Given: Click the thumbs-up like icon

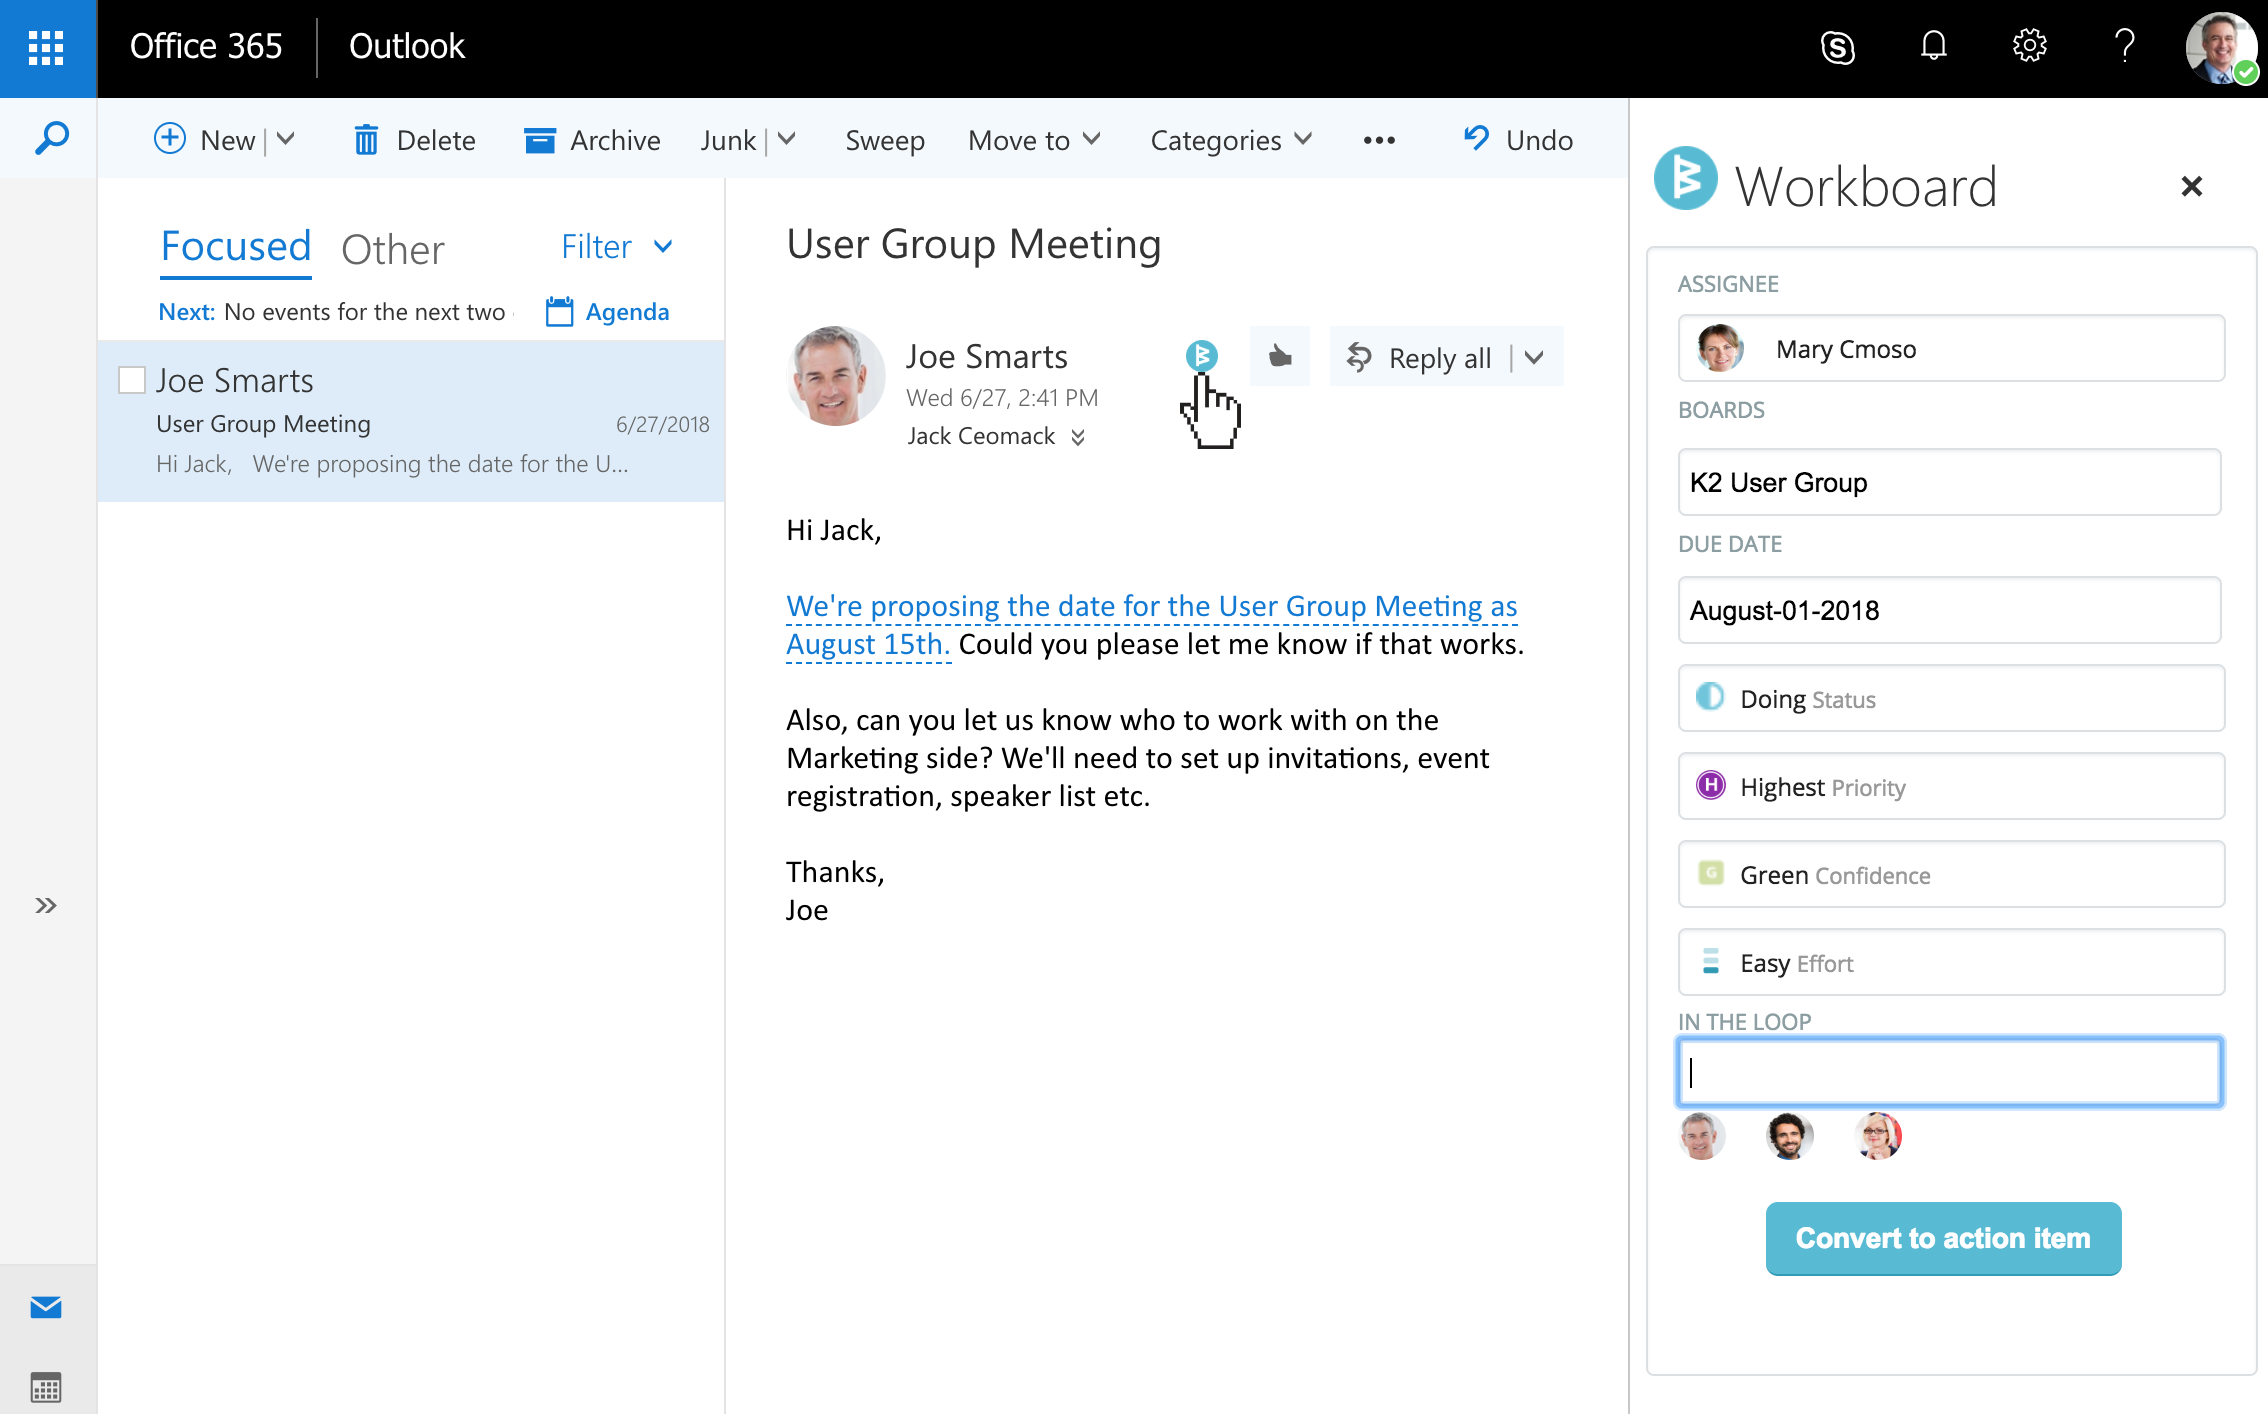Looking at the screenshot, I should [x=1279, y=356].
